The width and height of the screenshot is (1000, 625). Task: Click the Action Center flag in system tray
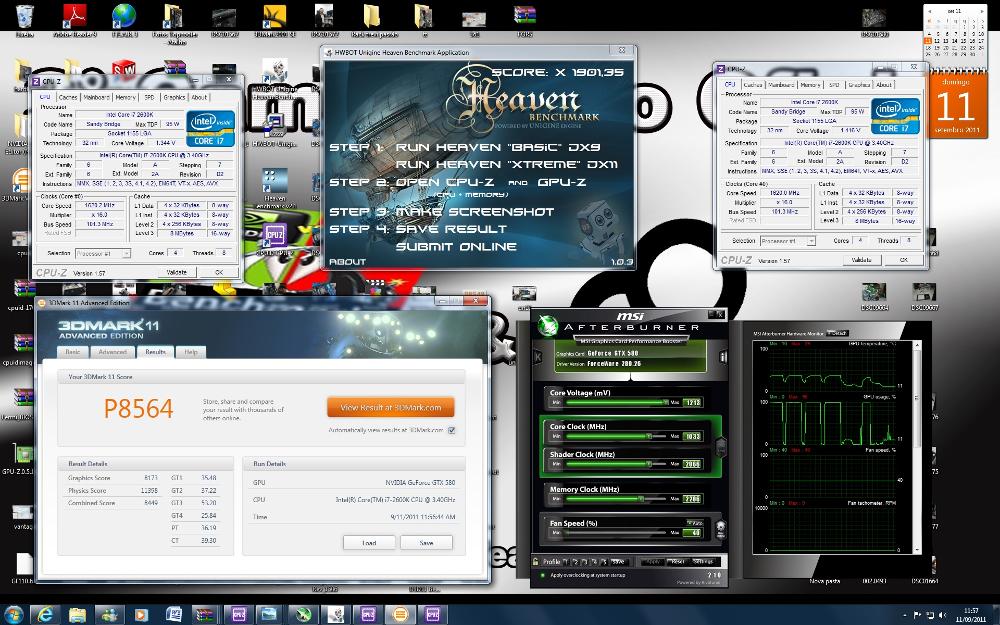(x=918, y=615)
